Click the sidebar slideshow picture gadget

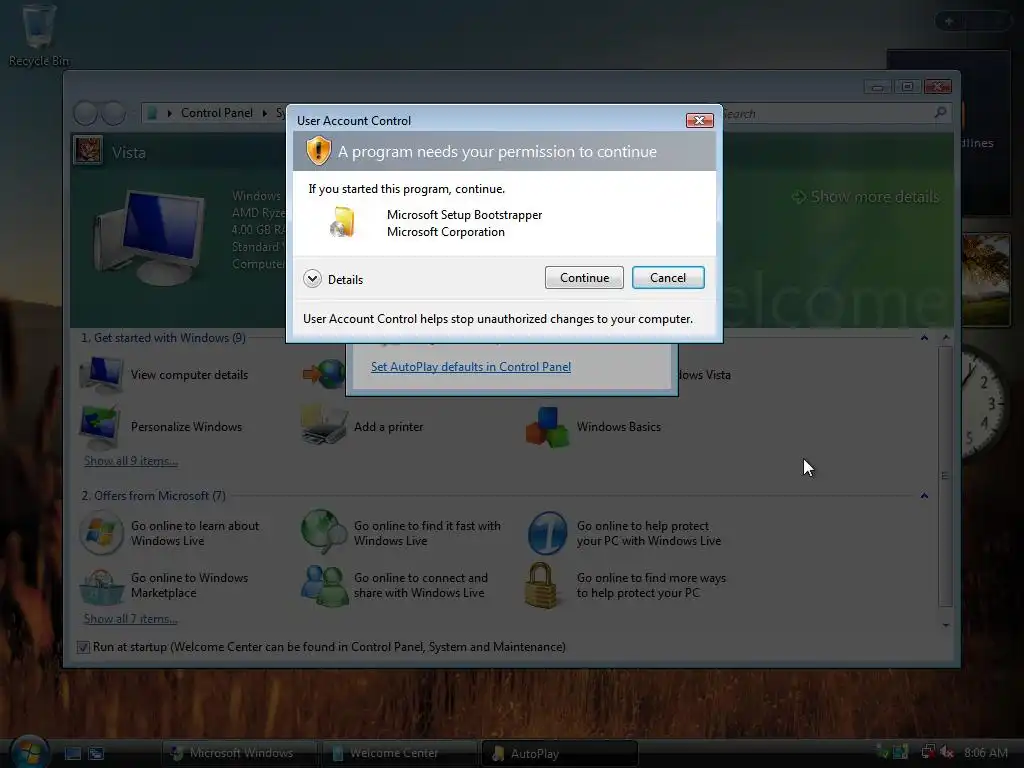986,280
